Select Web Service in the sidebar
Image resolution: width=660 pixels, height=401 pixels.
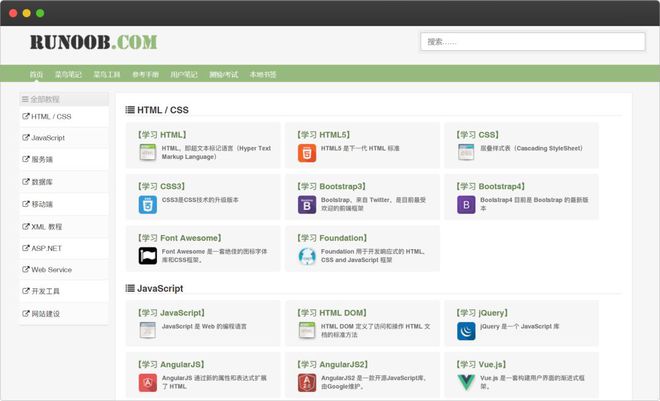(x=64, y=269)
